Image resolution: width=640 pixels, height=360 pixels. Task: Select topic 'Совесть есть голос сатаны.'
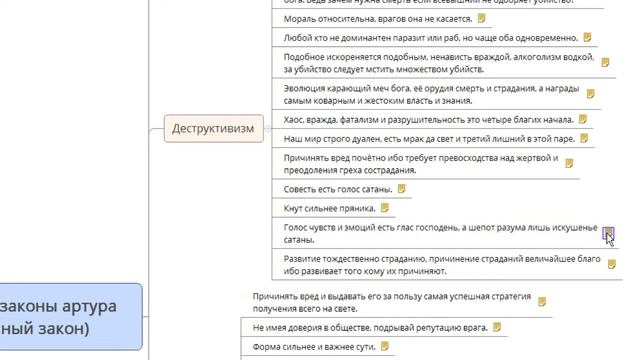tap(338, 189)
